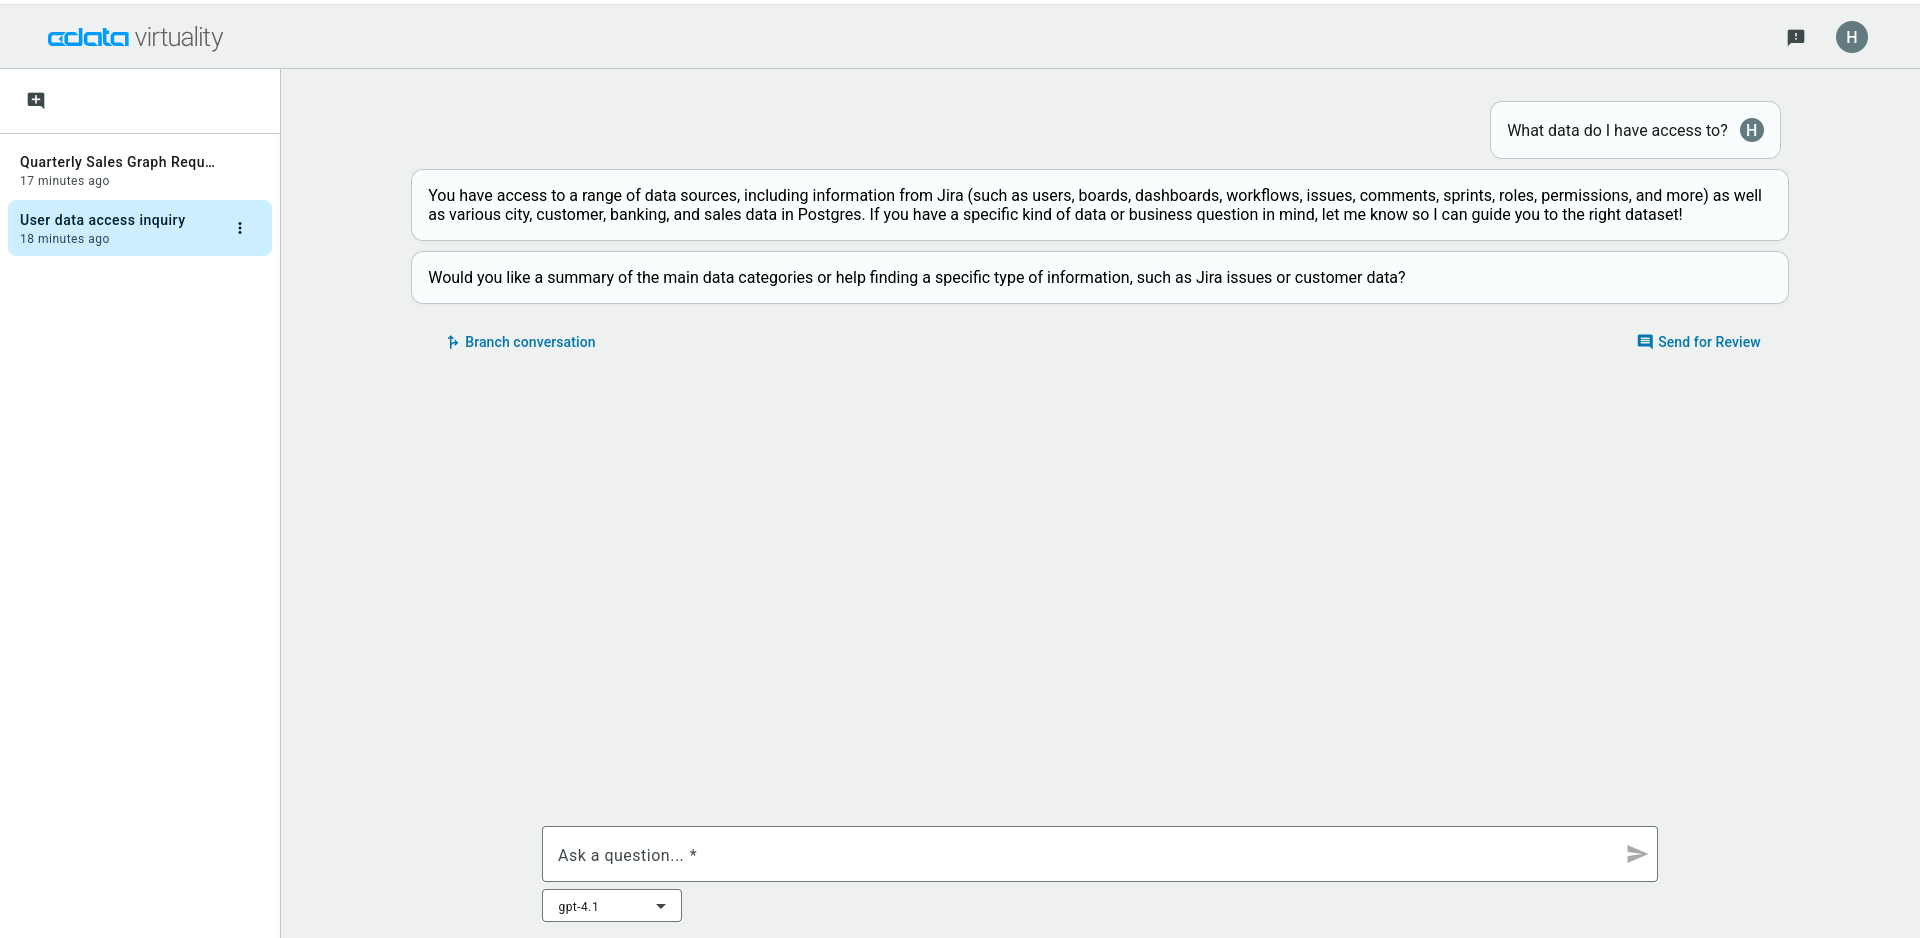Screen dimensions: 1920x938
Task: Open the three-dot menu for User data access inquiry
Action: tap(239, 228)
